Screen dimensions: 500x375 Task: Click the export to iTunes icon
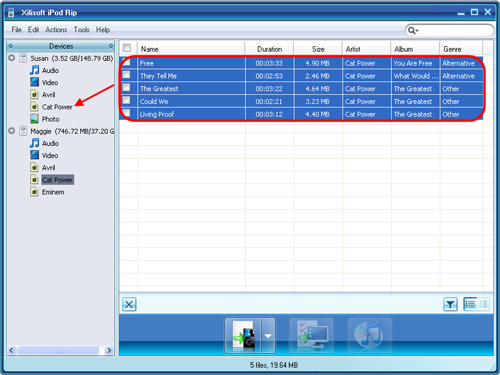tap(369, 335)
